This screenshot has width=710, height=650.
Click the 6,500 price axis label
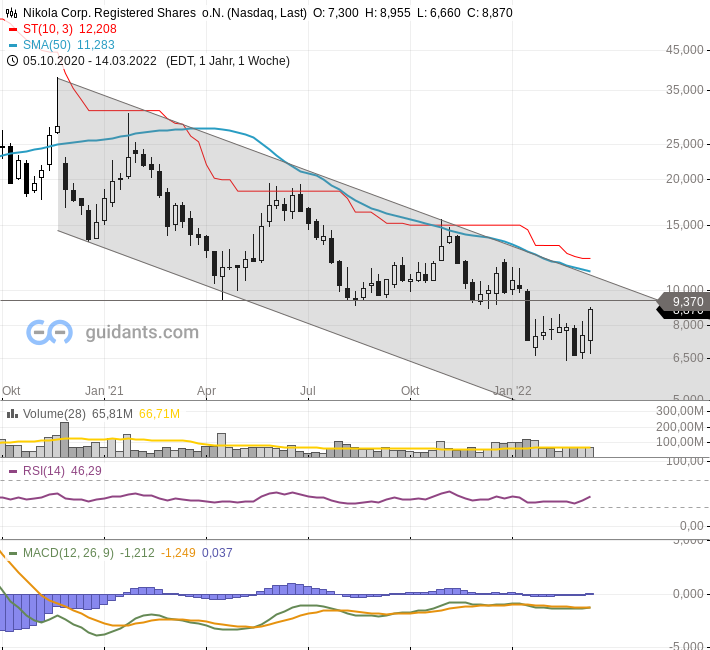pos(688,358)
